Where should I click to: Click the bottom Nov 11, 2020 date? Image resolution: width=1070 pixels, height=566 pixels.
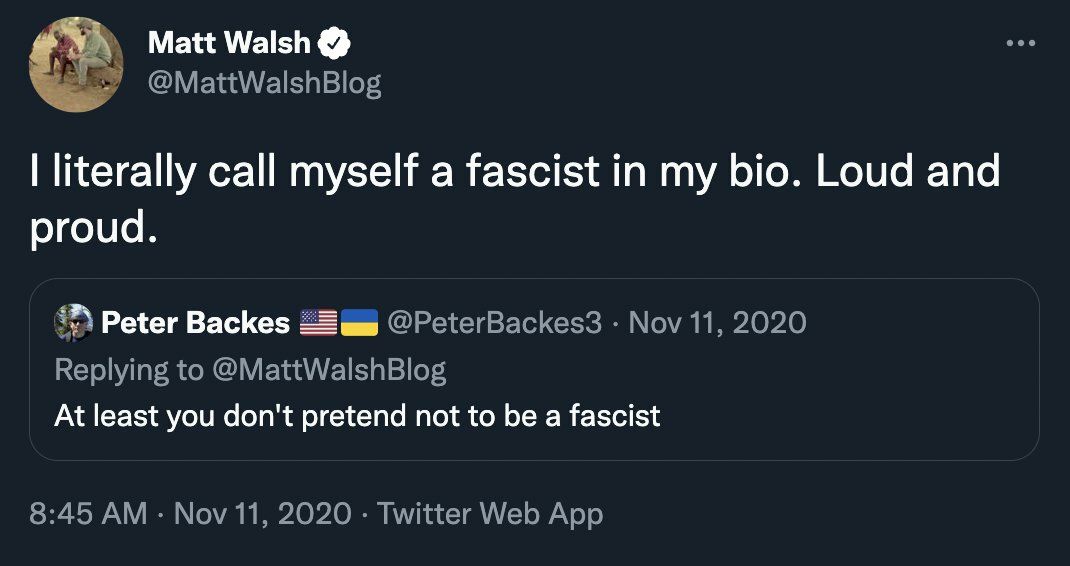(262, 514)
